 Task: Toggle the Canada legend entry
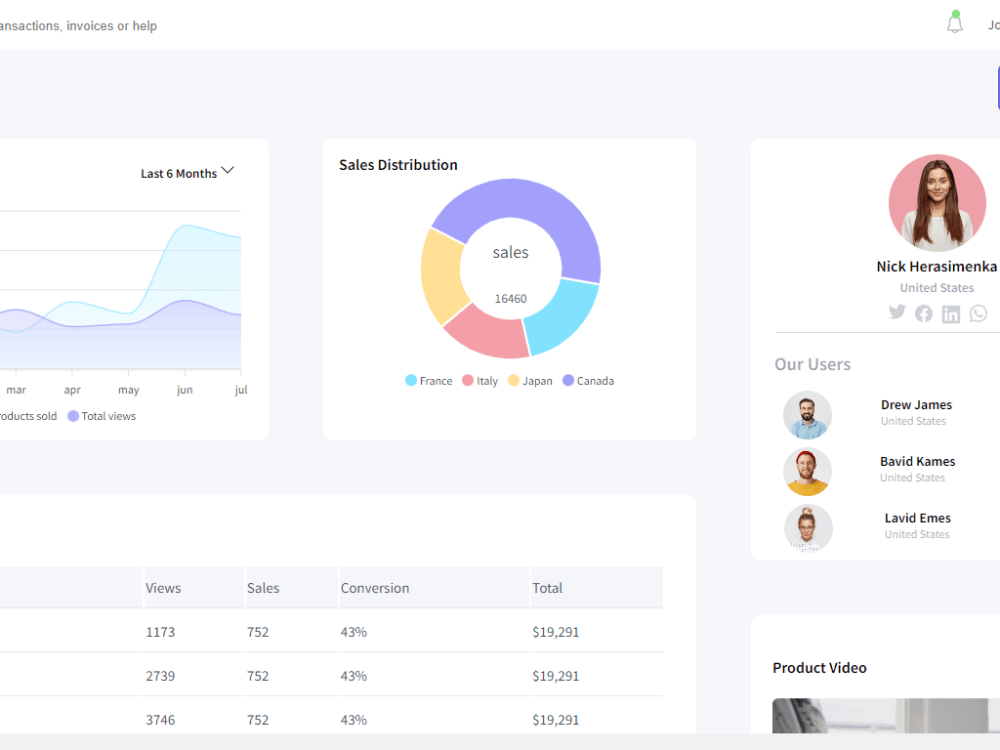click(588, 381)
